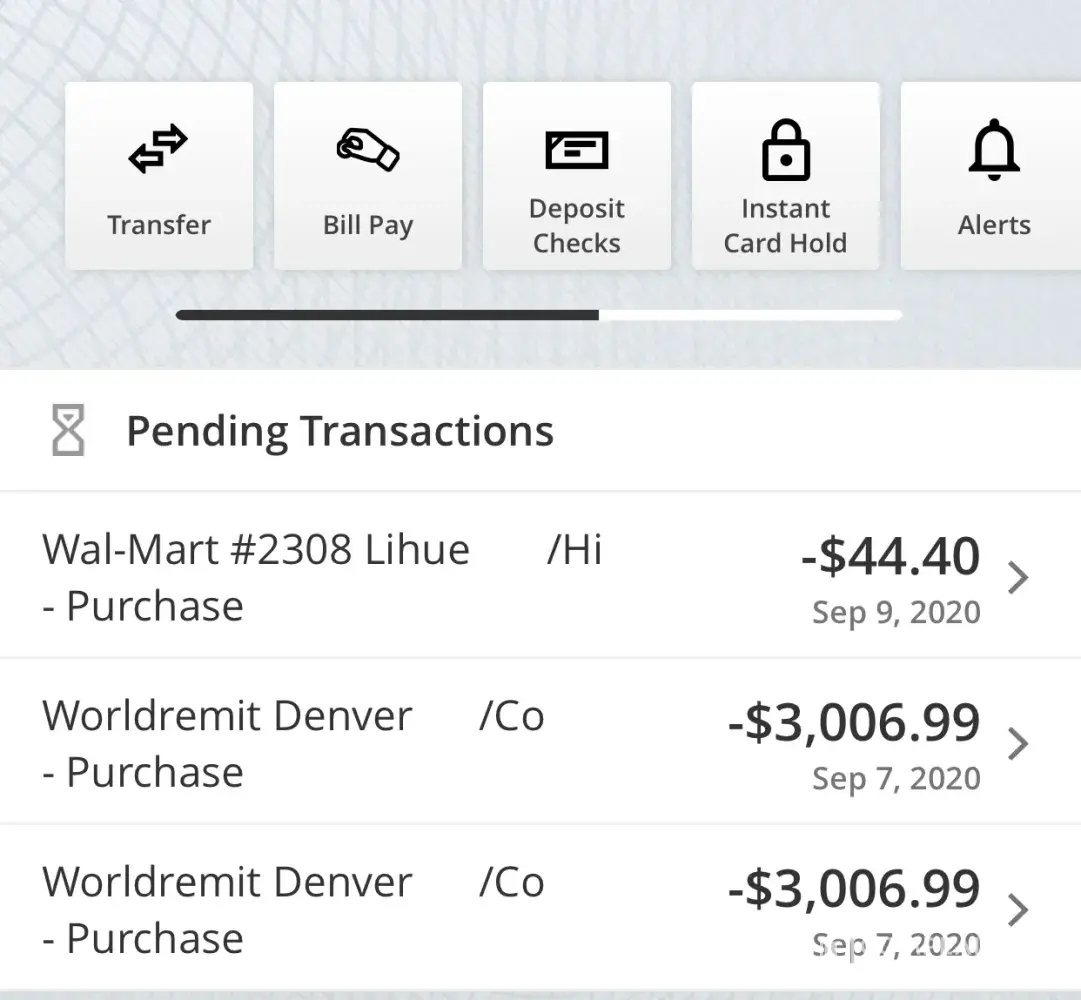Tap the Sep 9, 2020 transaction date
This screenshot has height=1000, width=1081.
896,612
